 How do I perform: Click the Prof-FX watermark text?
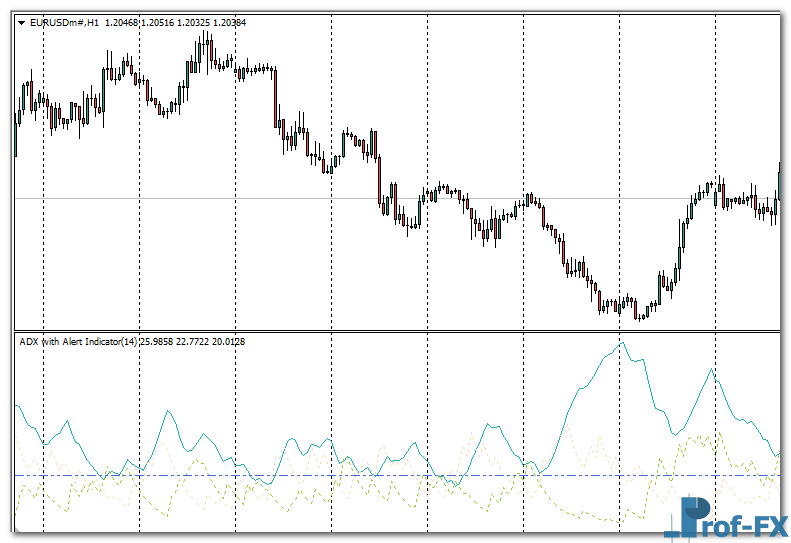(752, 521)
